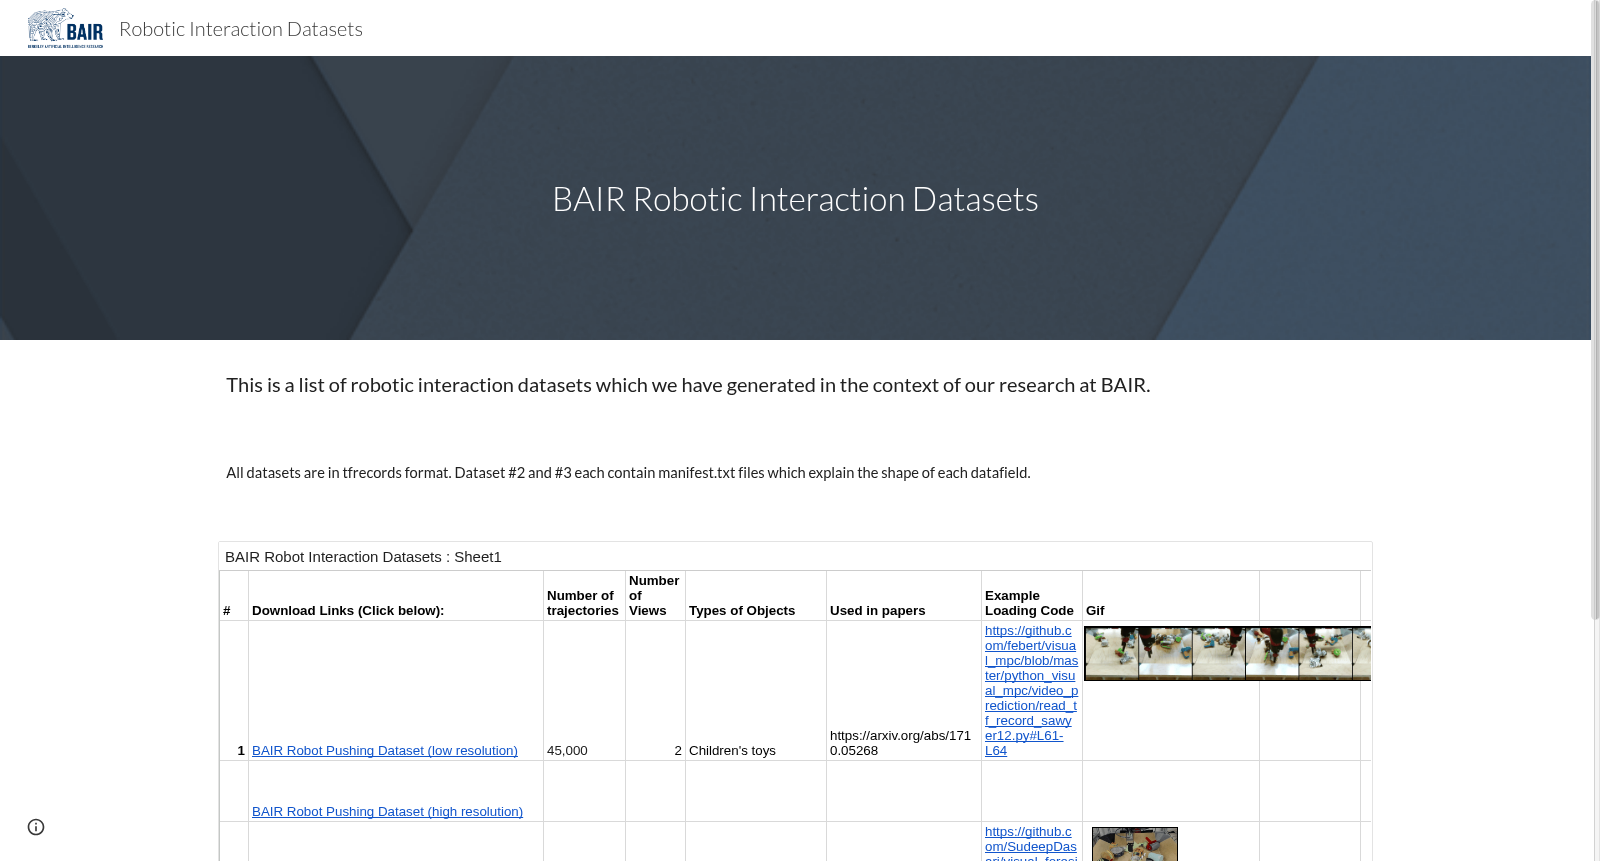Open the SudeepDas GitHub loading code link
The image size is (1600, 861).
(1031, 843)
